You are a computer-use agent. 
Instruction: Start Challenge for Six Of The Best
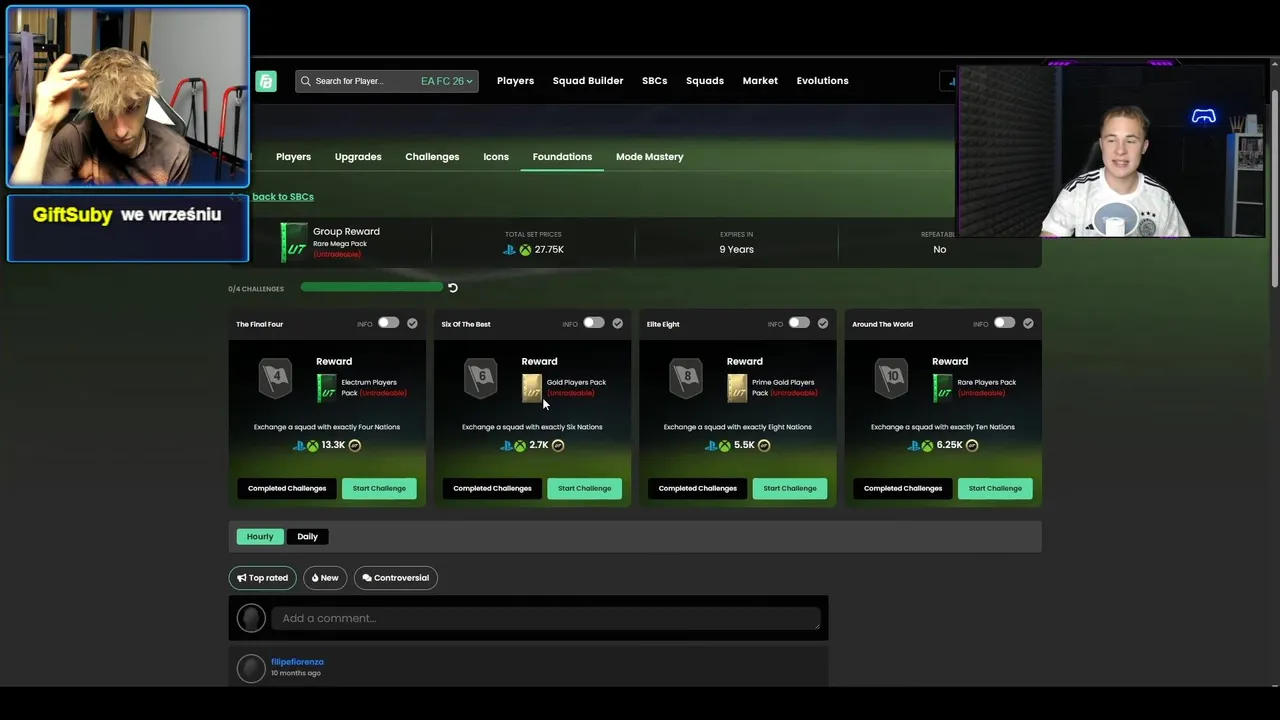pyautogui.click(x=584, y=489)
